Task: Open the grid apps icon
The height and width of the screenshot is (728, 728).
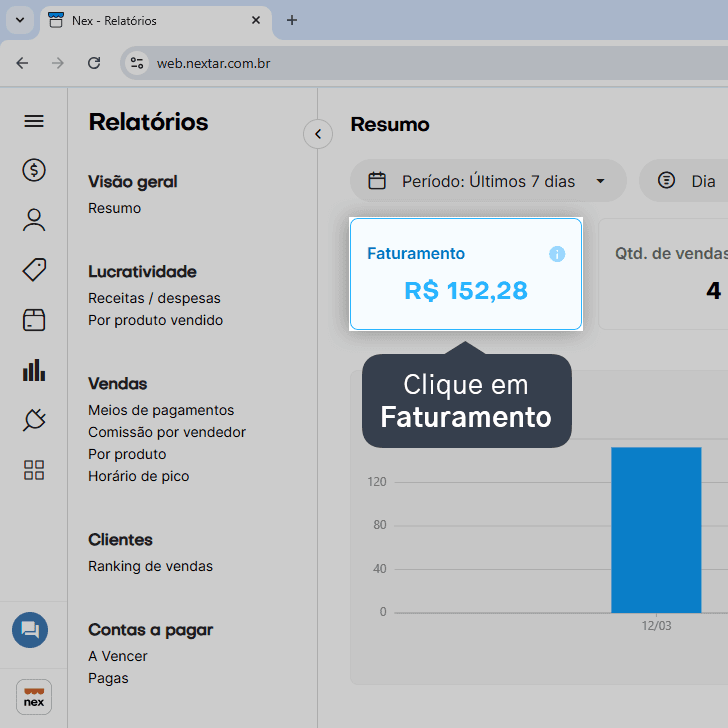Action: pos(34,470)
